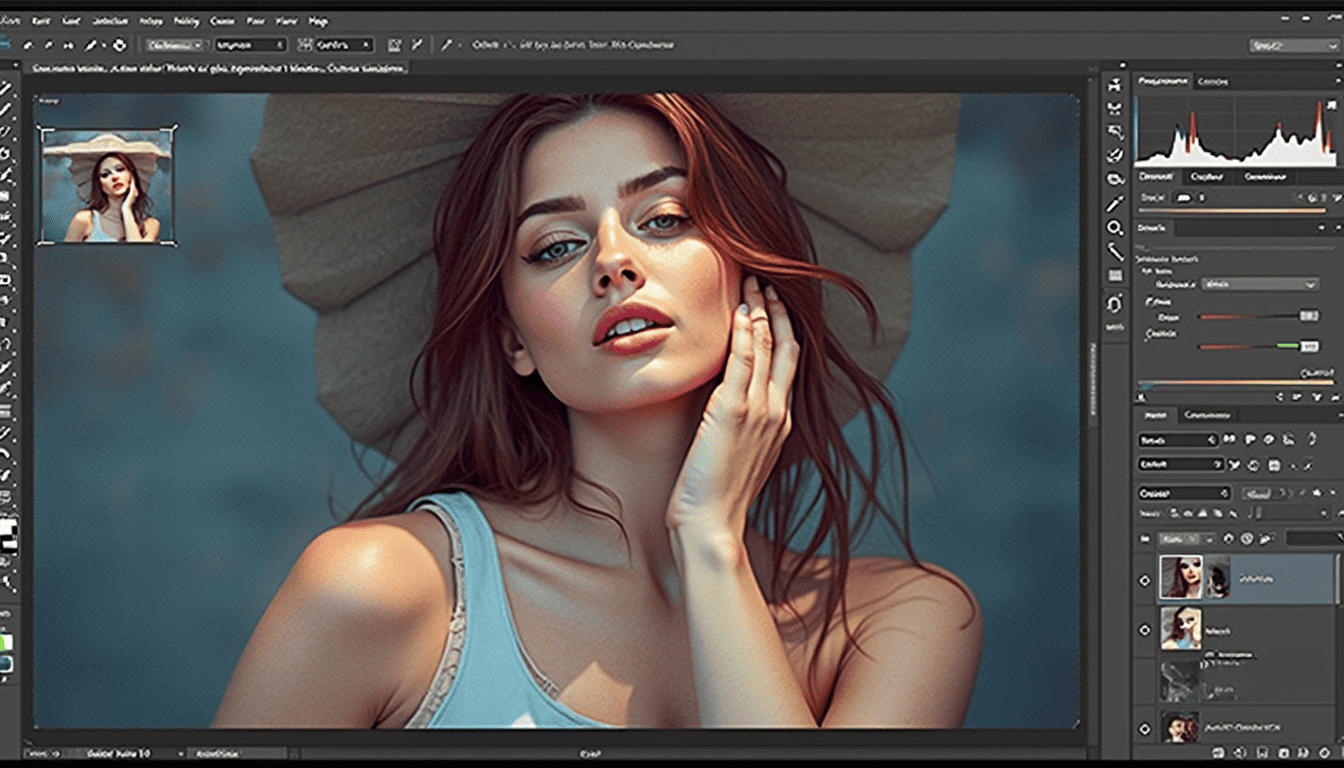Open the wide dropdown in the properties panel

[x=1260, y=284]
